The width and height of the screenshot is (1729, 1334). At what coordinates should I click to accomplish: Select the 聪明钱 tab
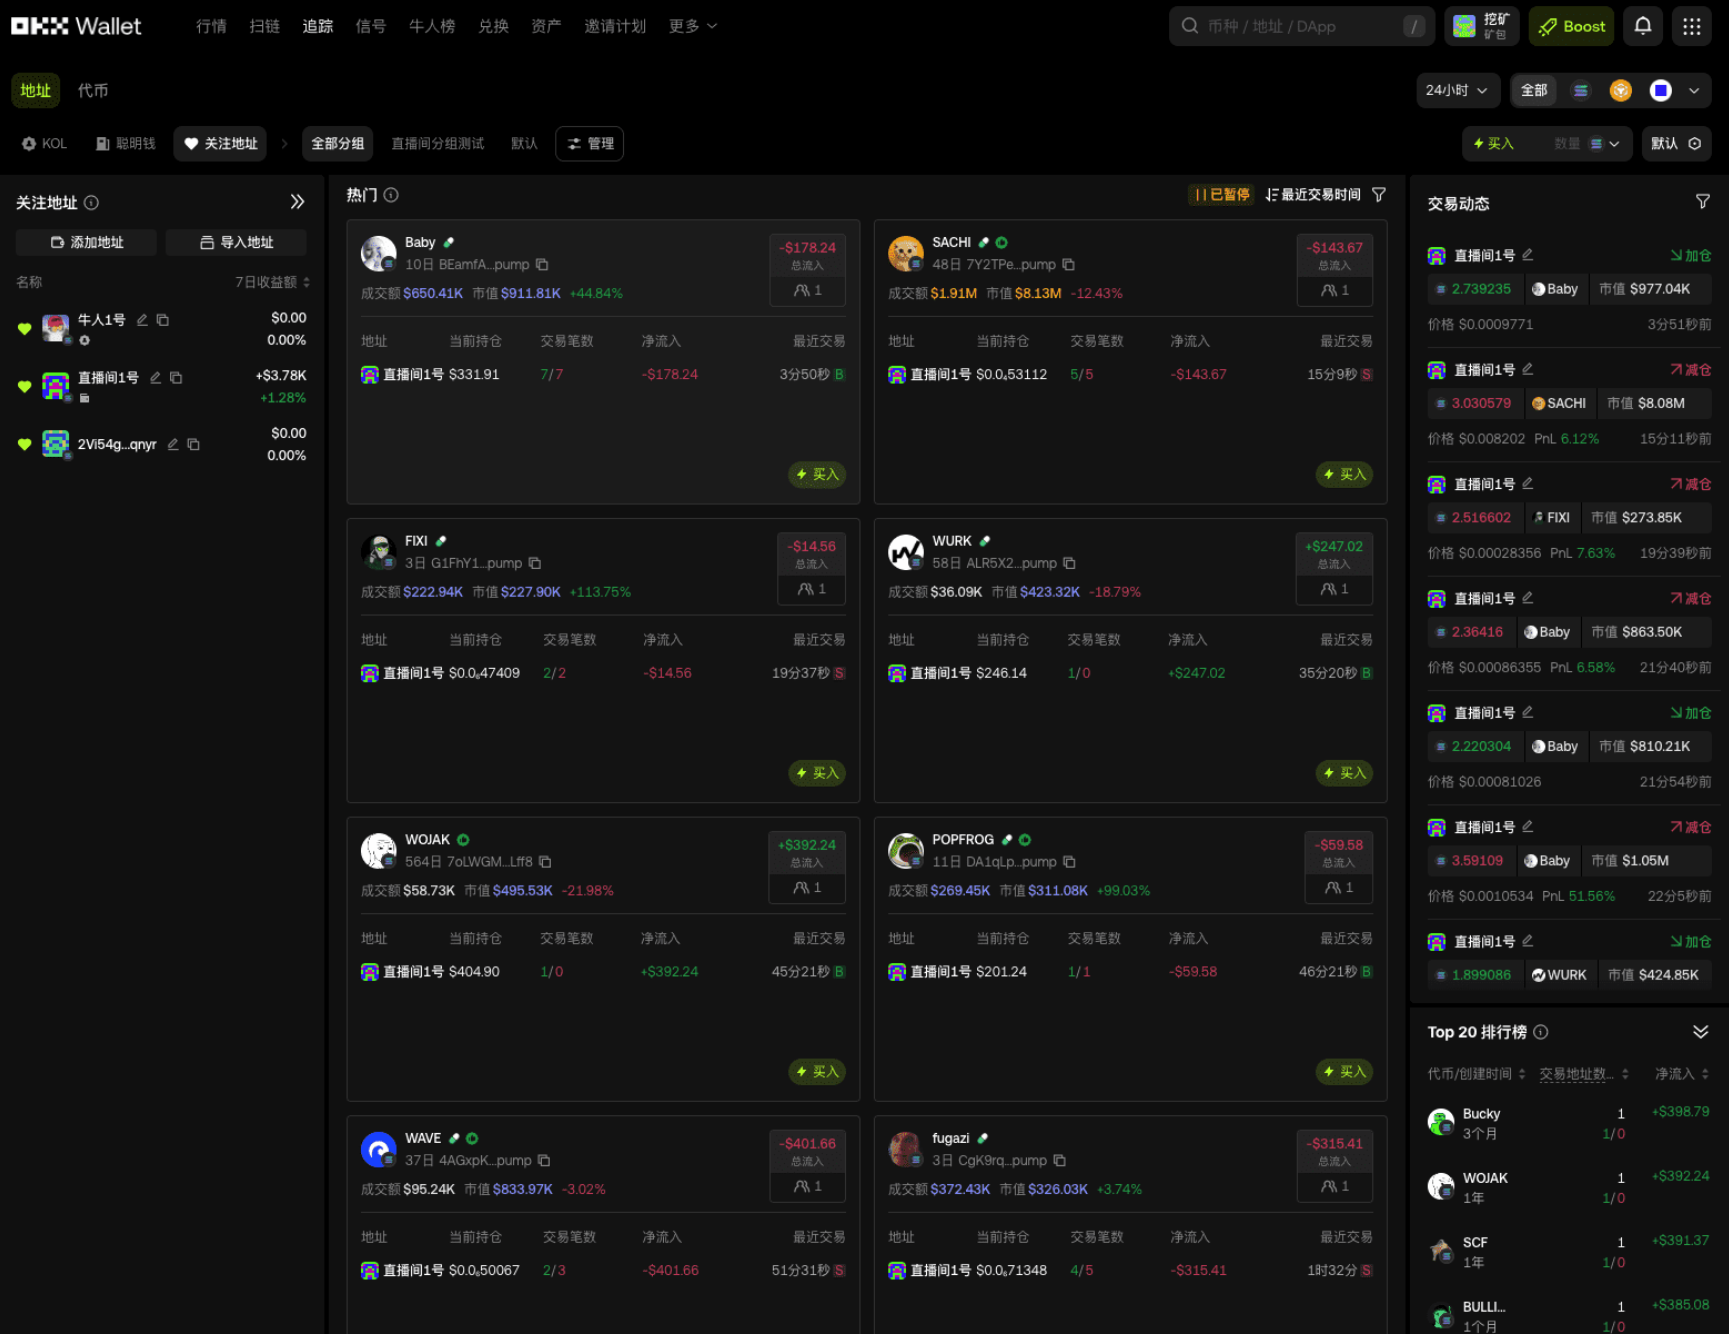point(126,144)
